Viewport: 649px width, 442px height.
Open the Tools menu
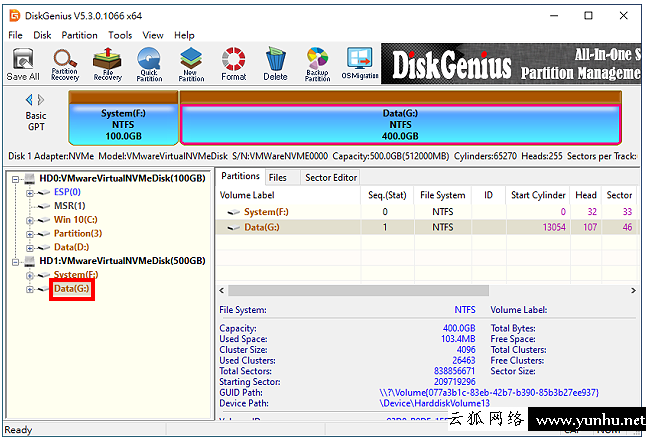[x=120, y=35]
